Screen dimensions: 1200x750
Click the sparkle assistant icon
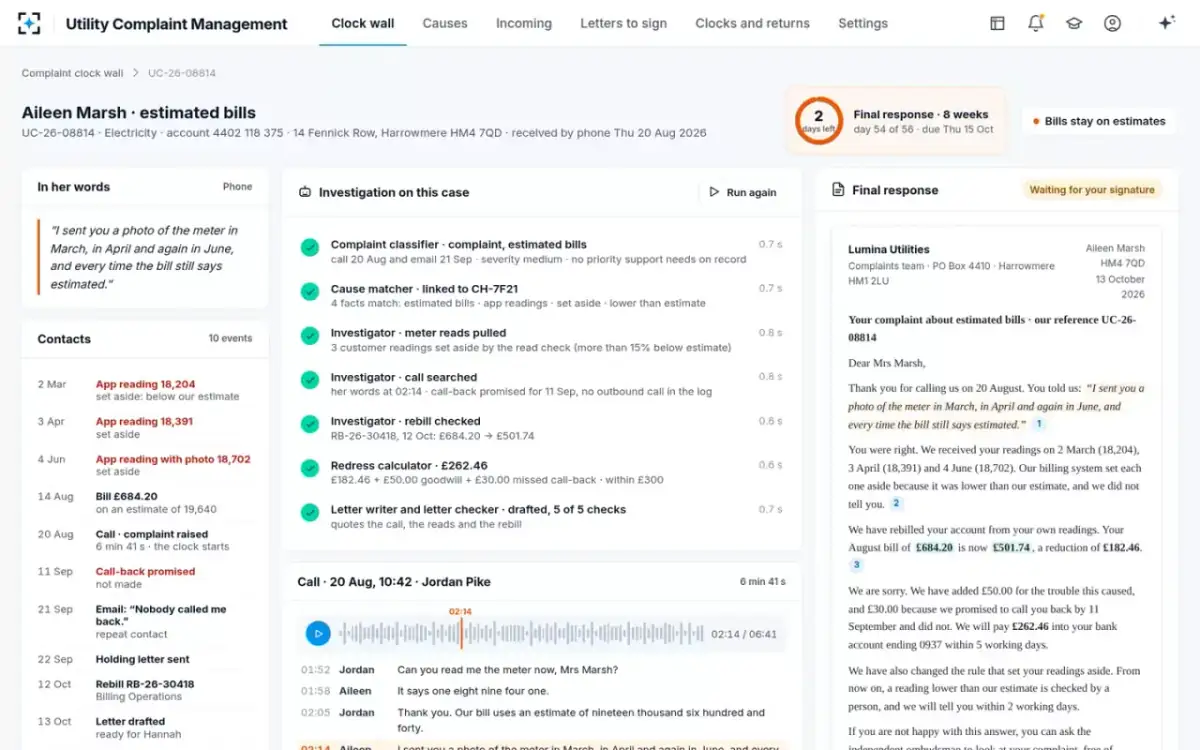tap(1166, 23)
